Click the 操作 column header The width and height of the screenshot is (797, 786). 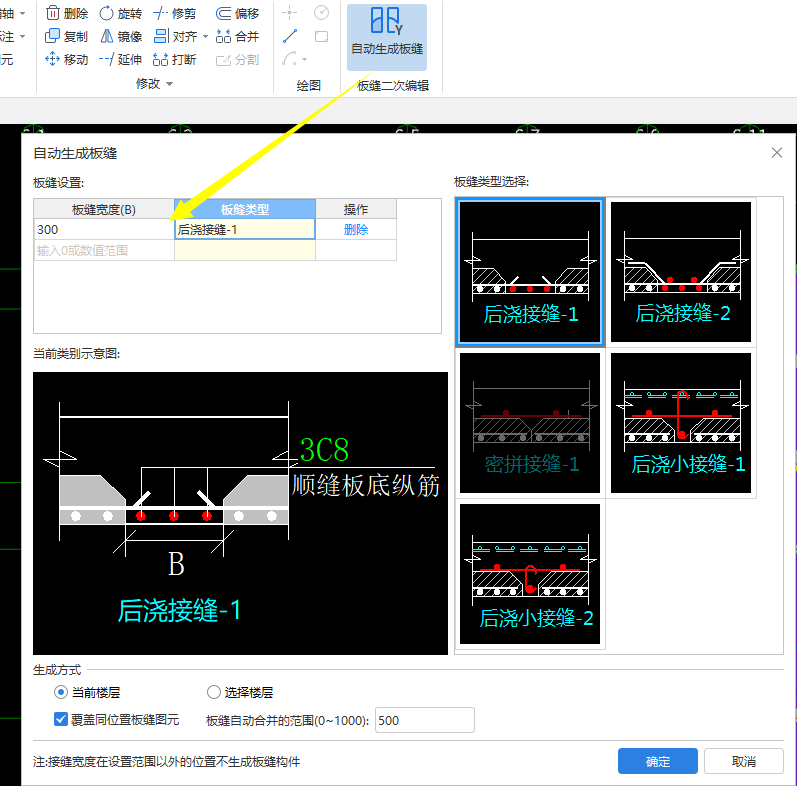(x=356, y=209)
